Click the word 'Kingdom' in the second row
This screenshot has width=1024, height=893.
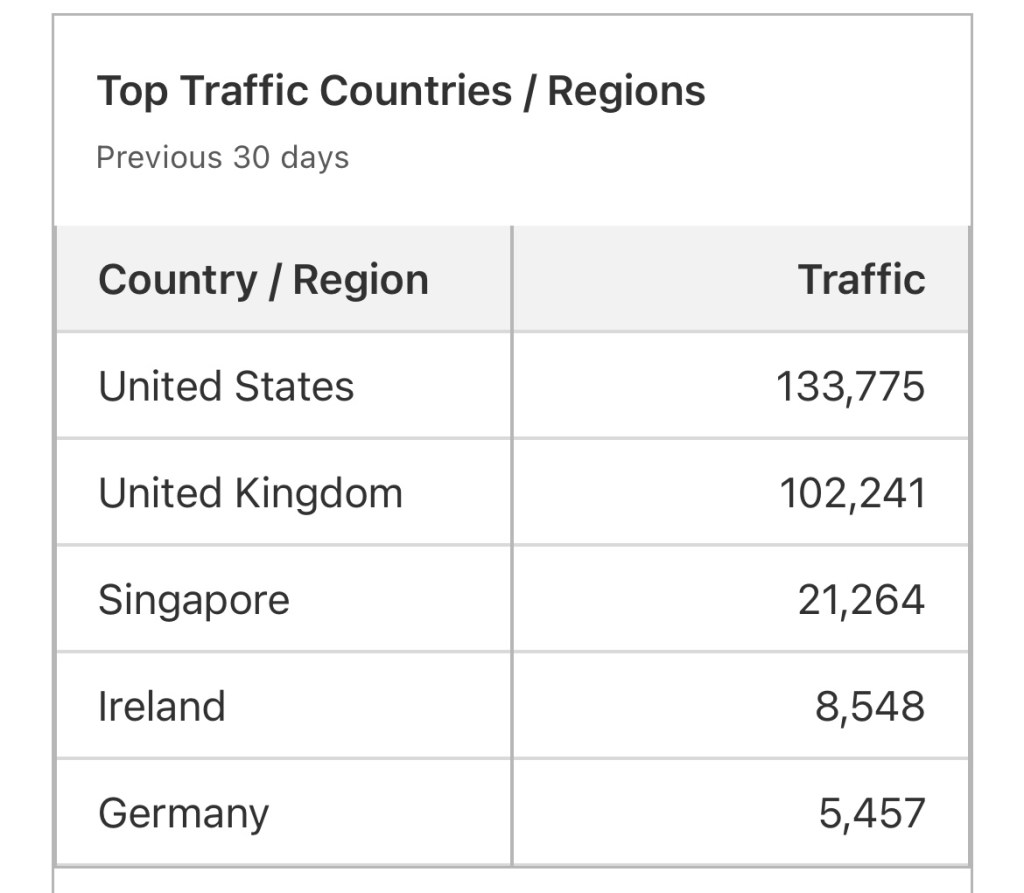point(318,493)
